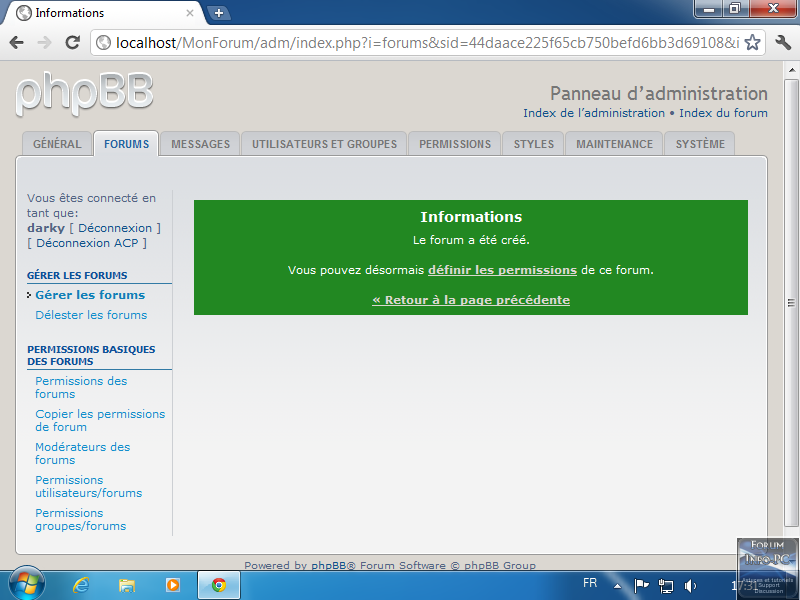Click Index du forum link

tap(723, 113)
